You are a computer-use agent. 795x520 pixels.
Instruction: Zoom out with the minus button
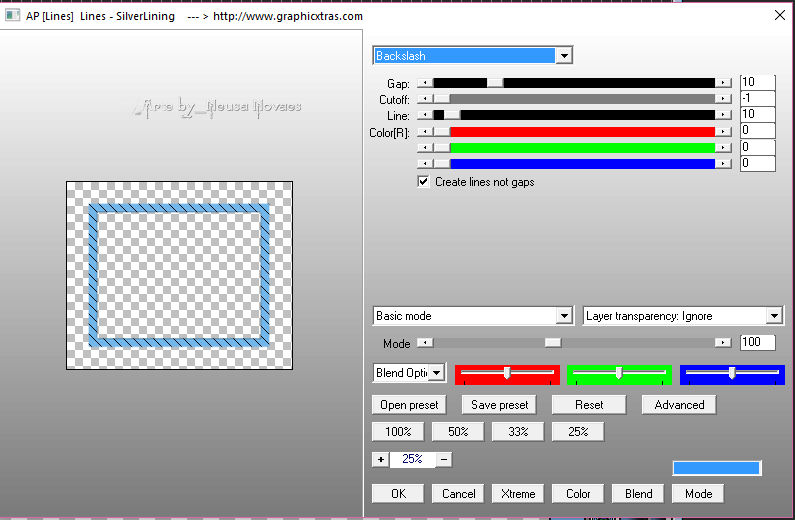[x=444, y=459]
